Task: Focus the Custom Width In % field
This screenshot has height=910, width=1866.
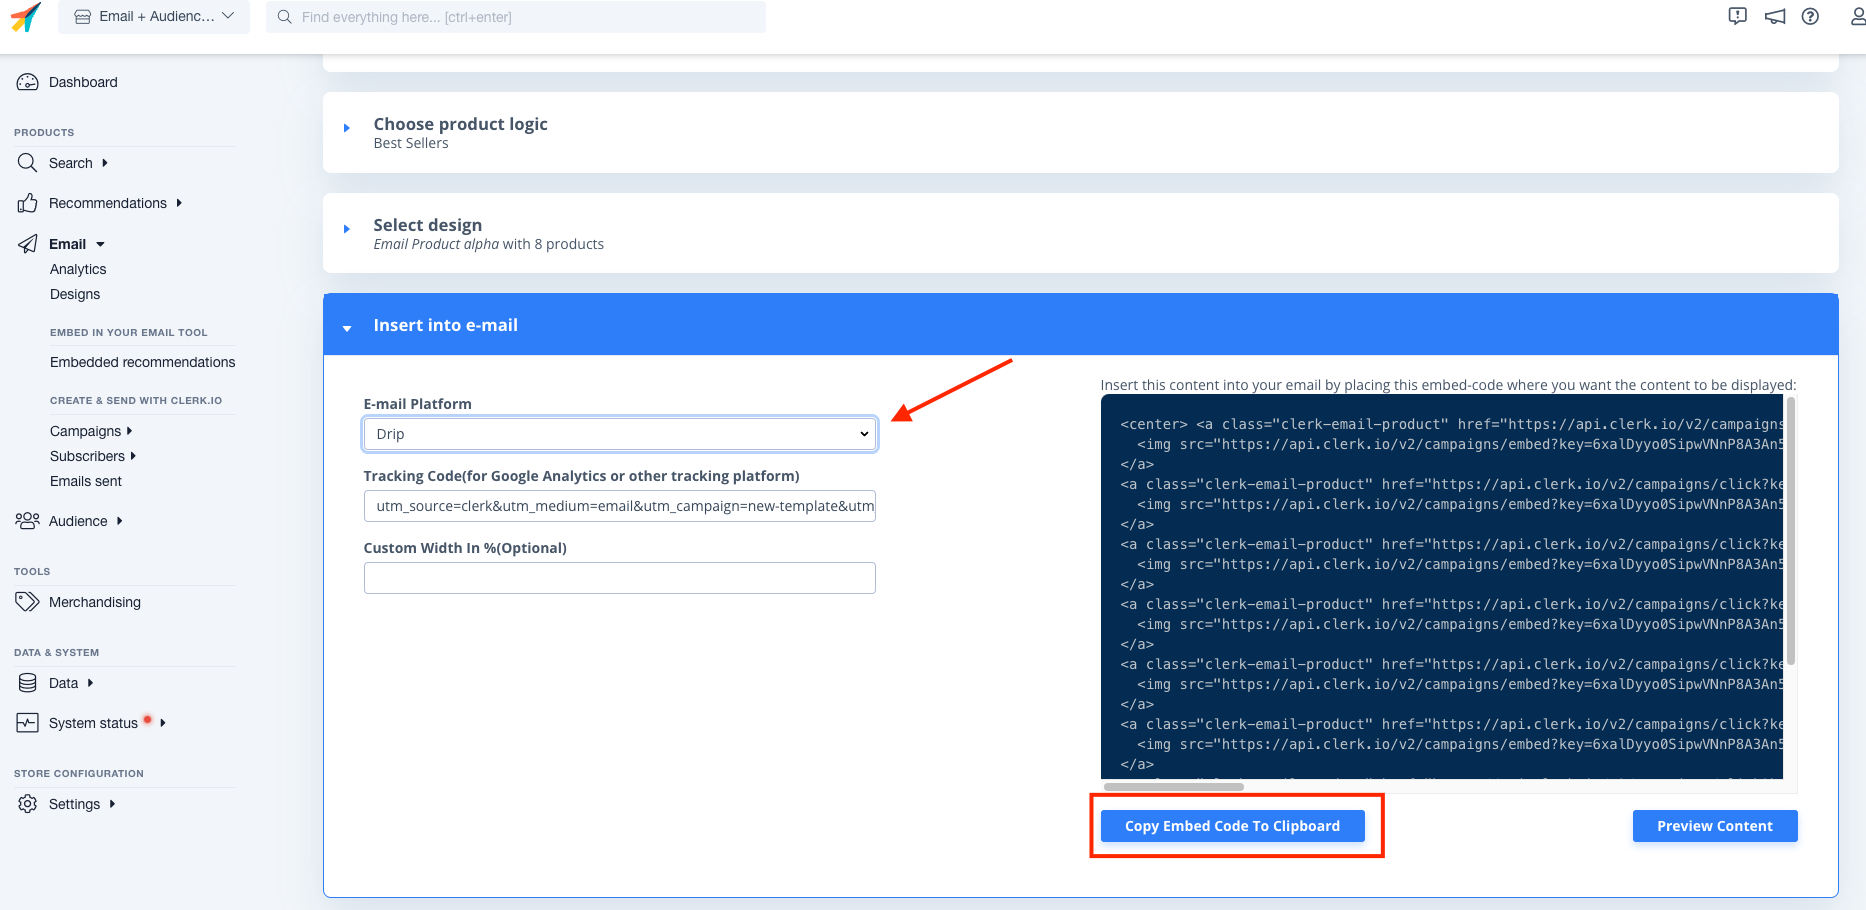Action: (619, 578)
